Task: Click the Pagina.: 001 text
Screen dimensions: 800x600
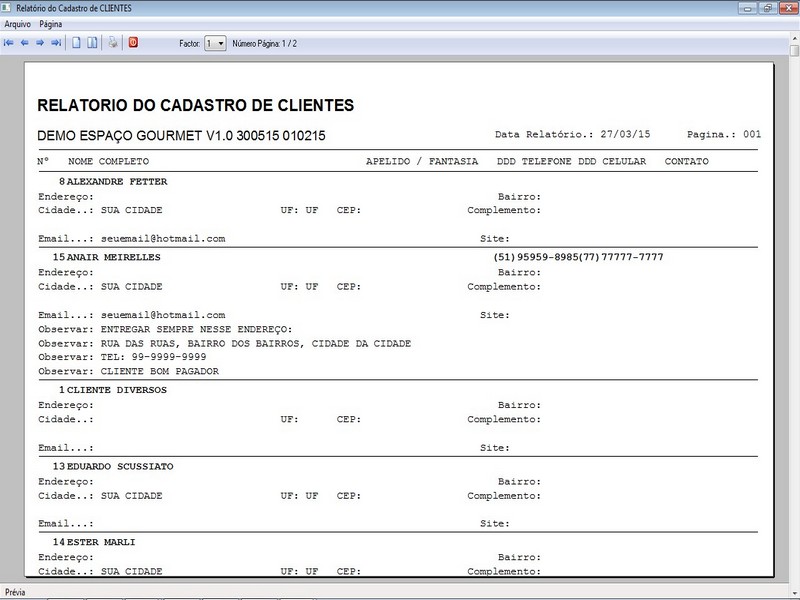Action: tap(723, 134)
